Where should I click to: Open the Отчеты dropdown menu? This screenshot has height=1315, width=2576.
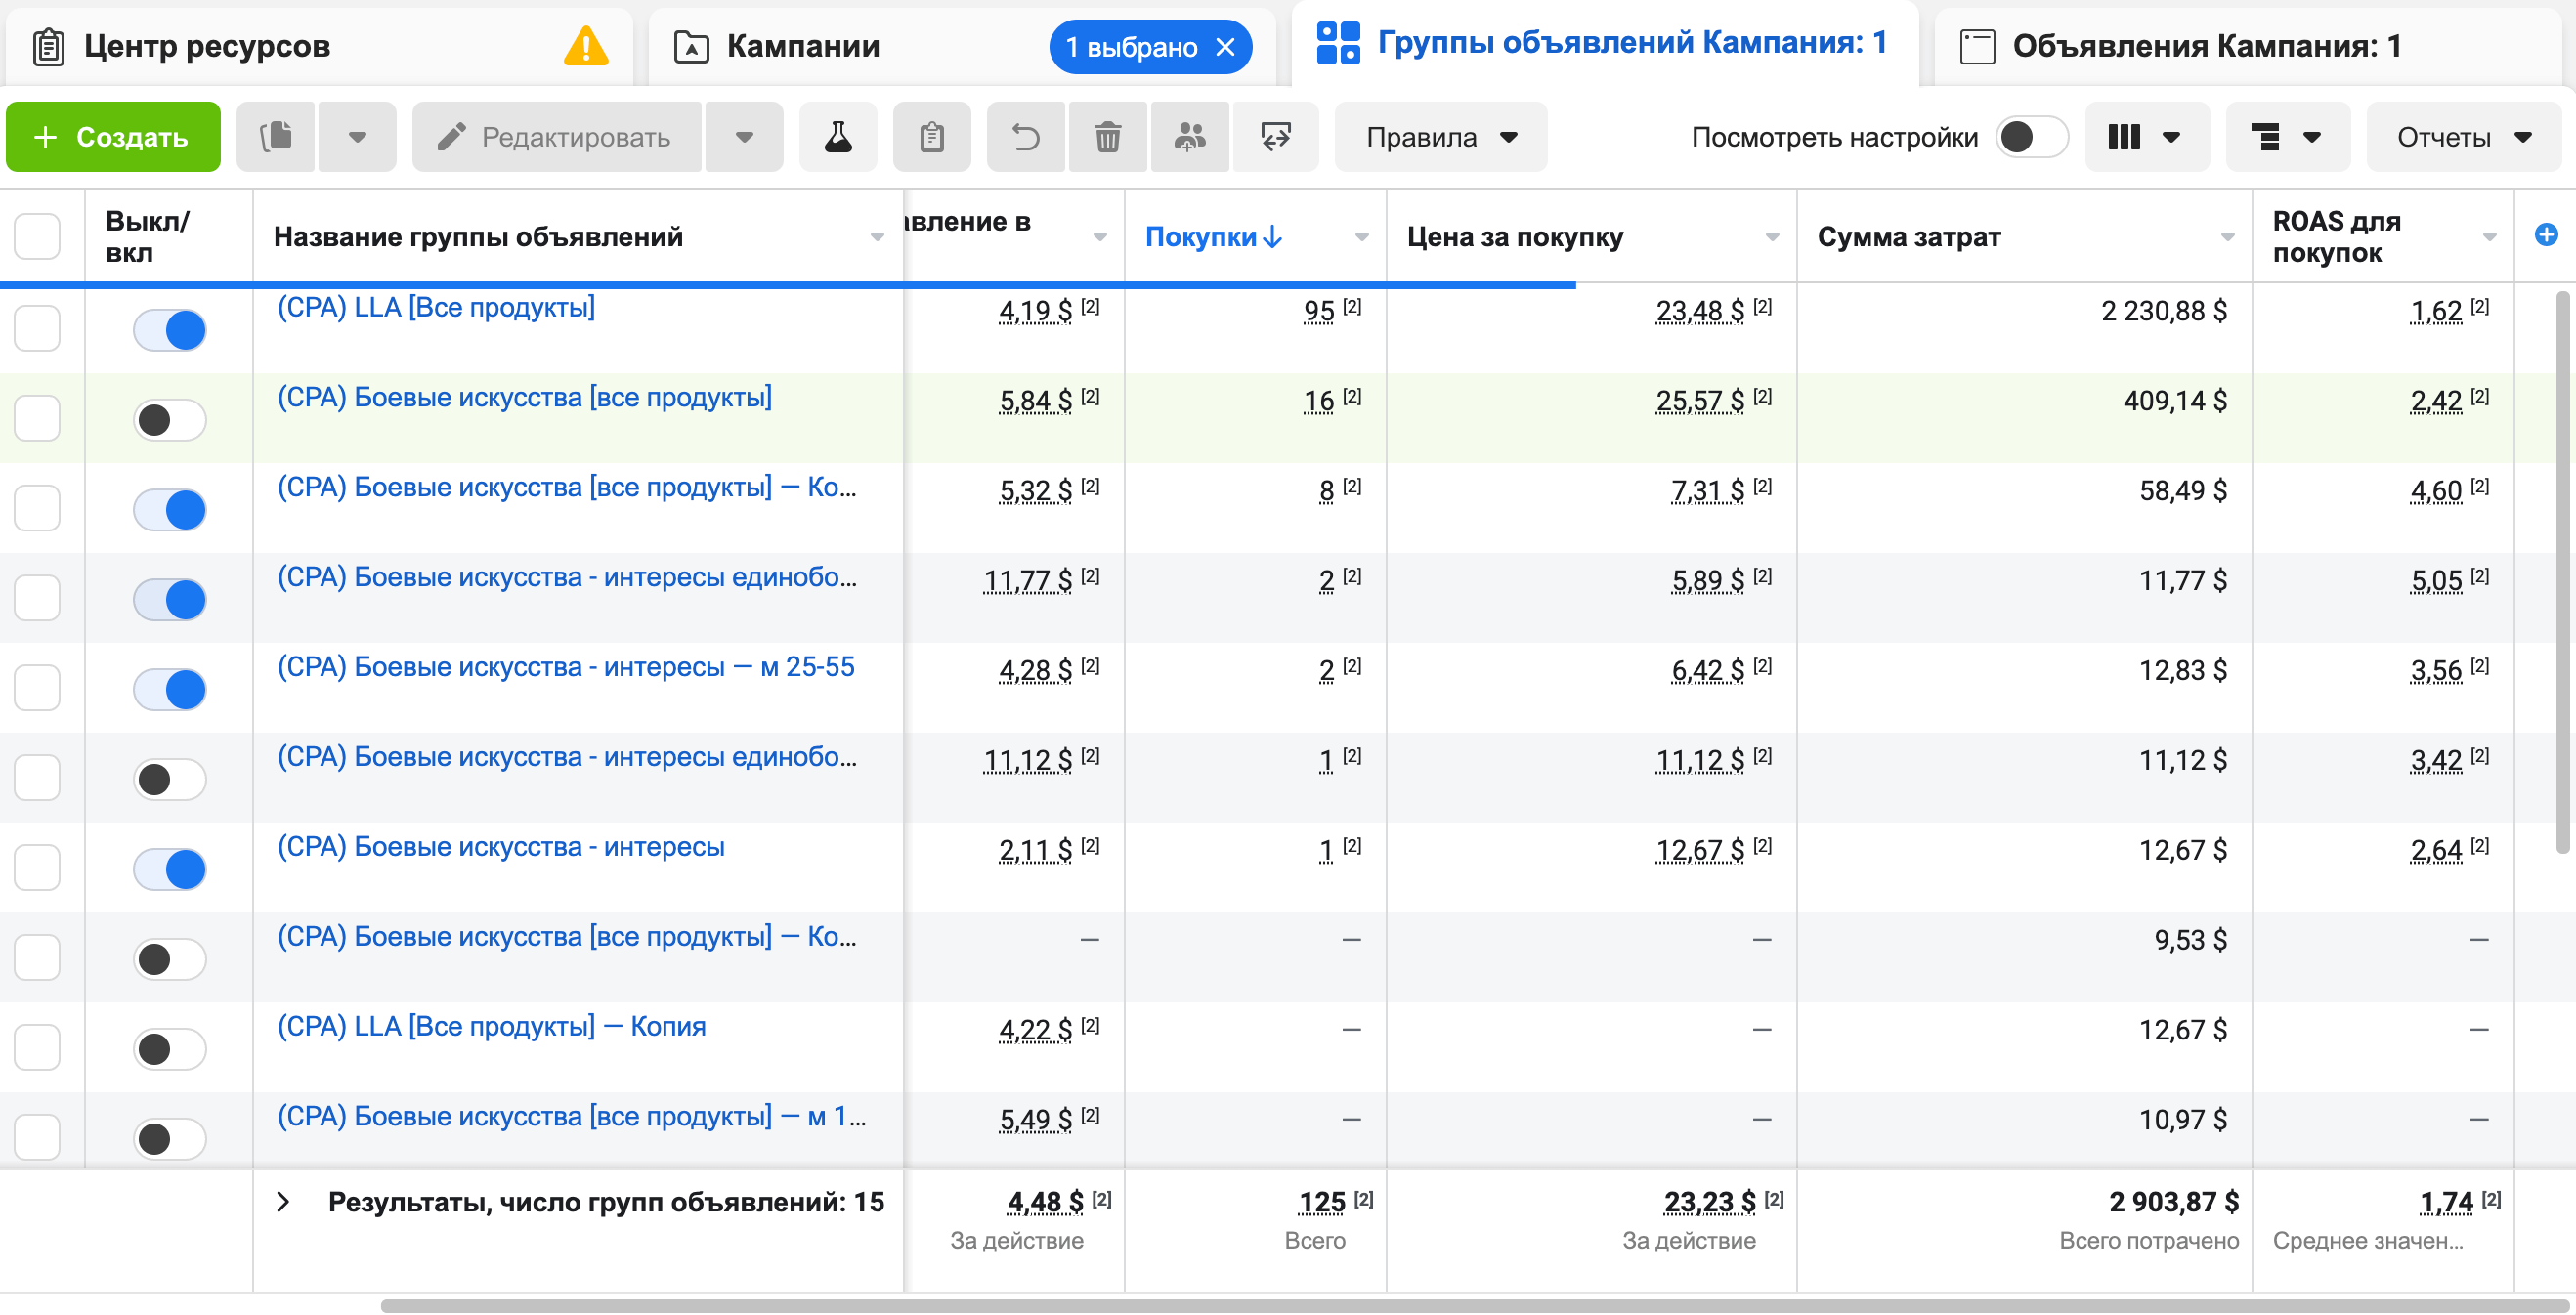[2463, 137]
